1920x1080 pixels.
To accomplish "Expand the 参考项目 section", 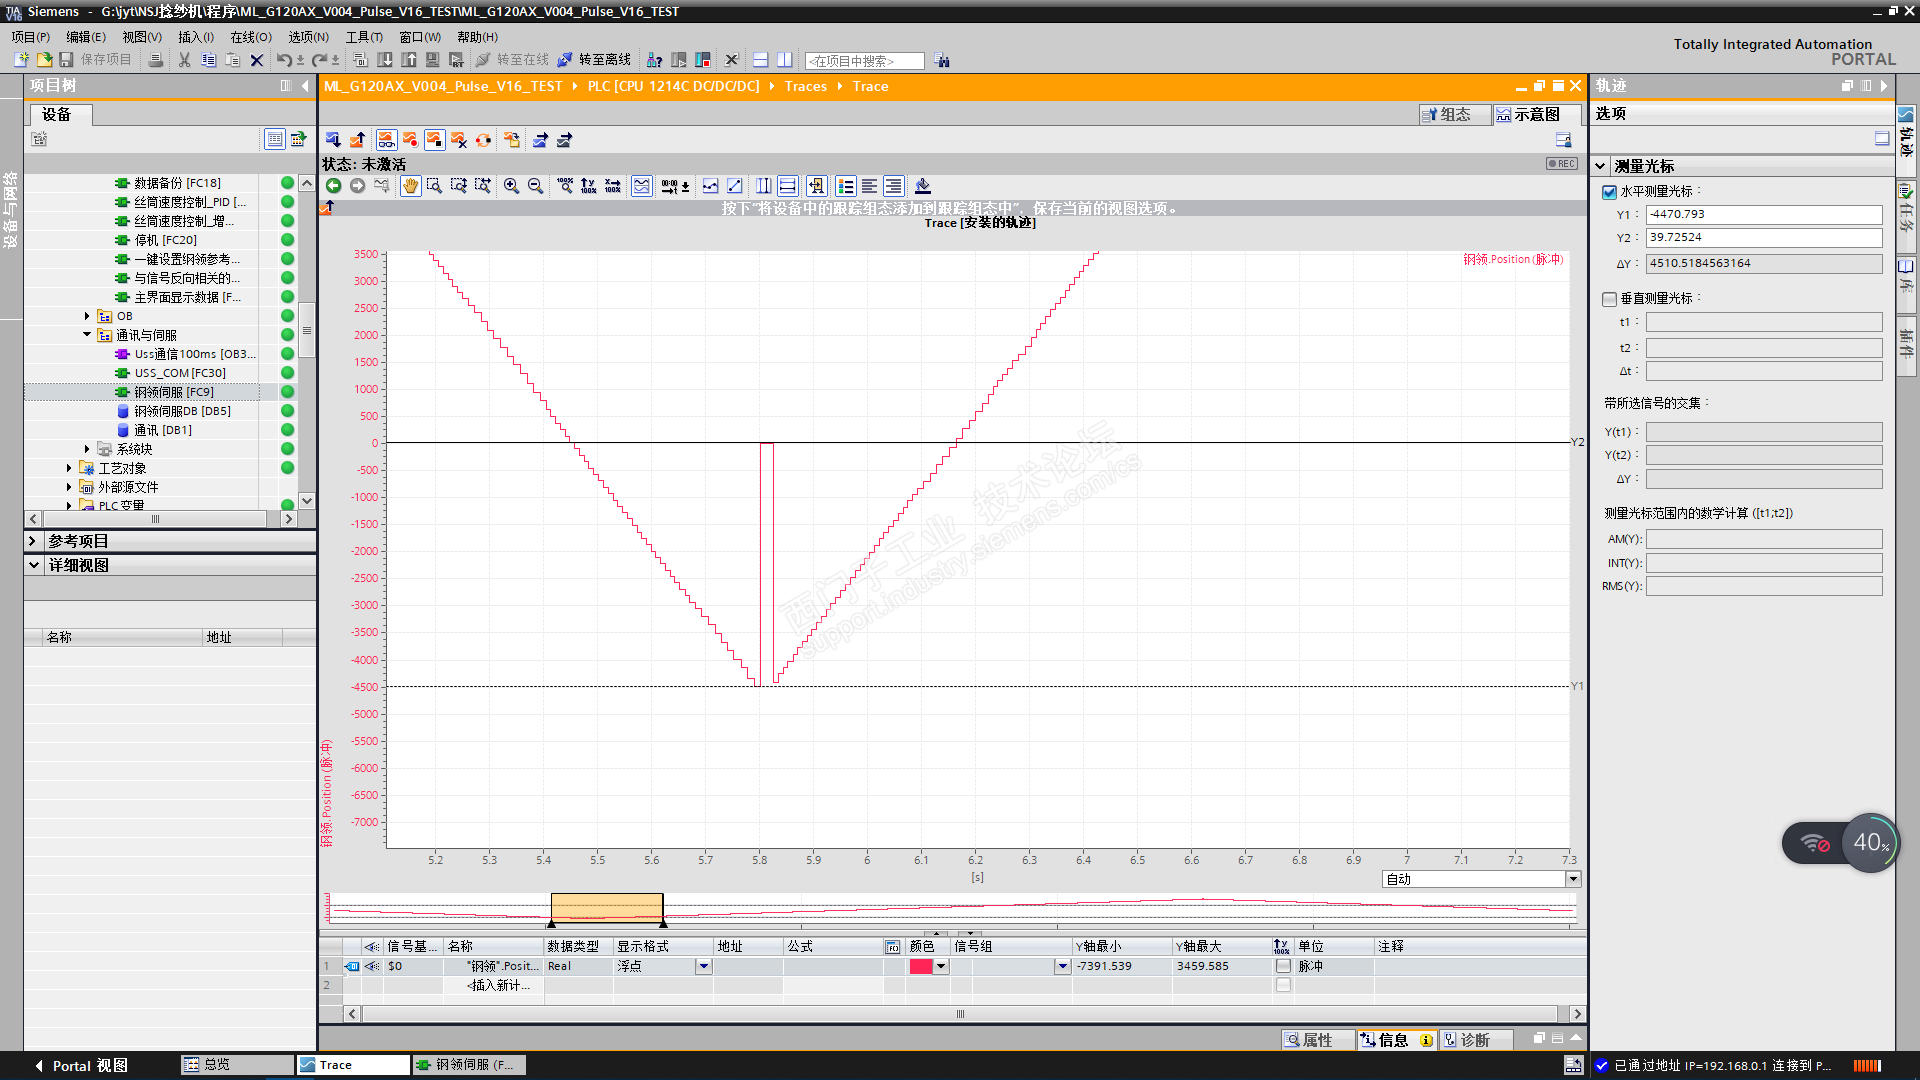I will [33, 541].
